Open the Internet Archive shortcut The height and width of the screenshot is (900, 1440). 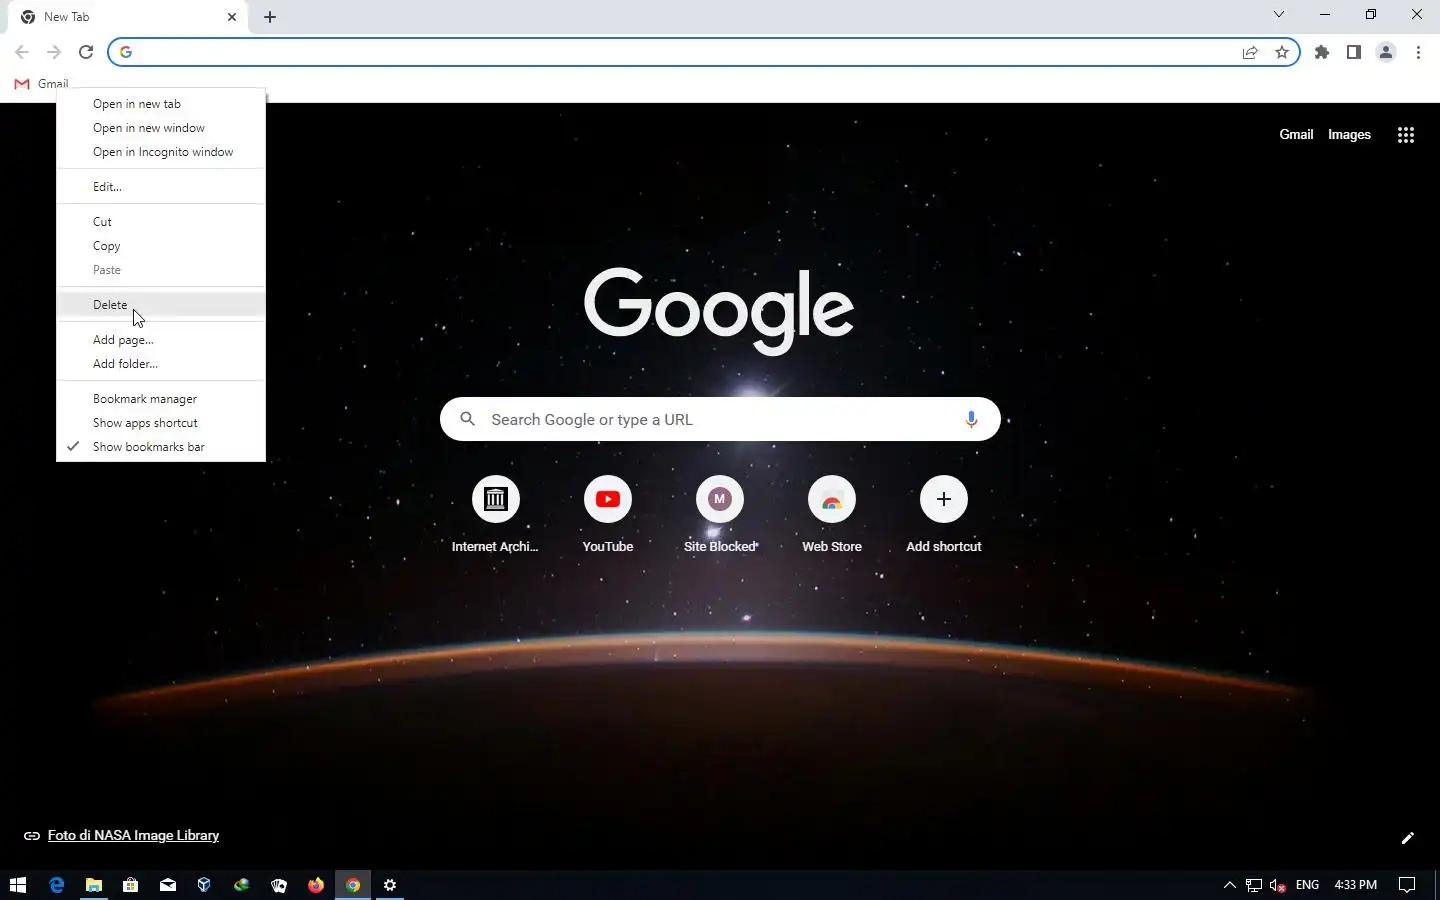pos(495,514)
